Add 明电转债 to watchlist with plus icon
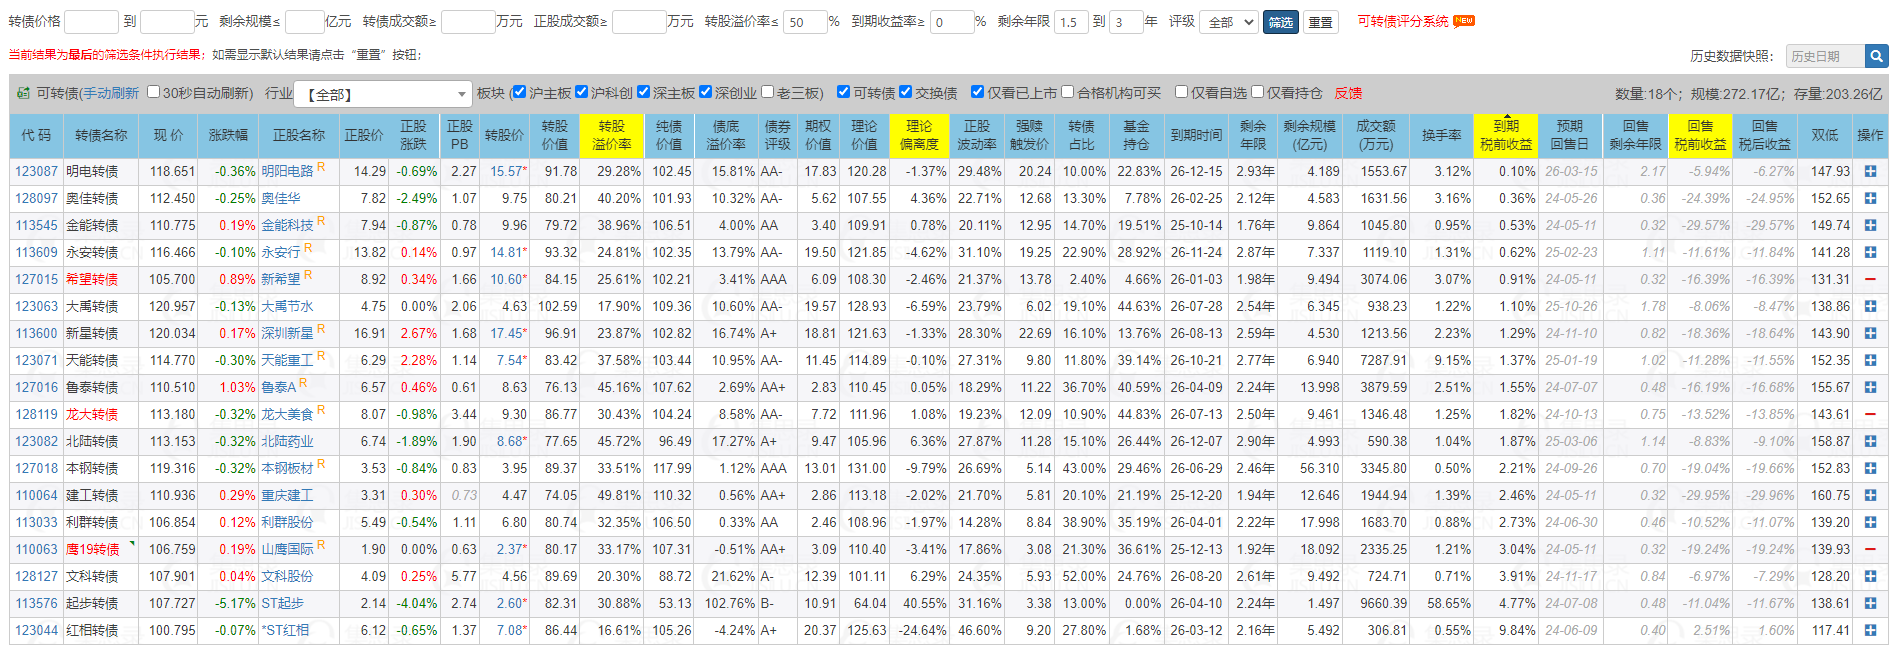 [x=1869, y=172]
